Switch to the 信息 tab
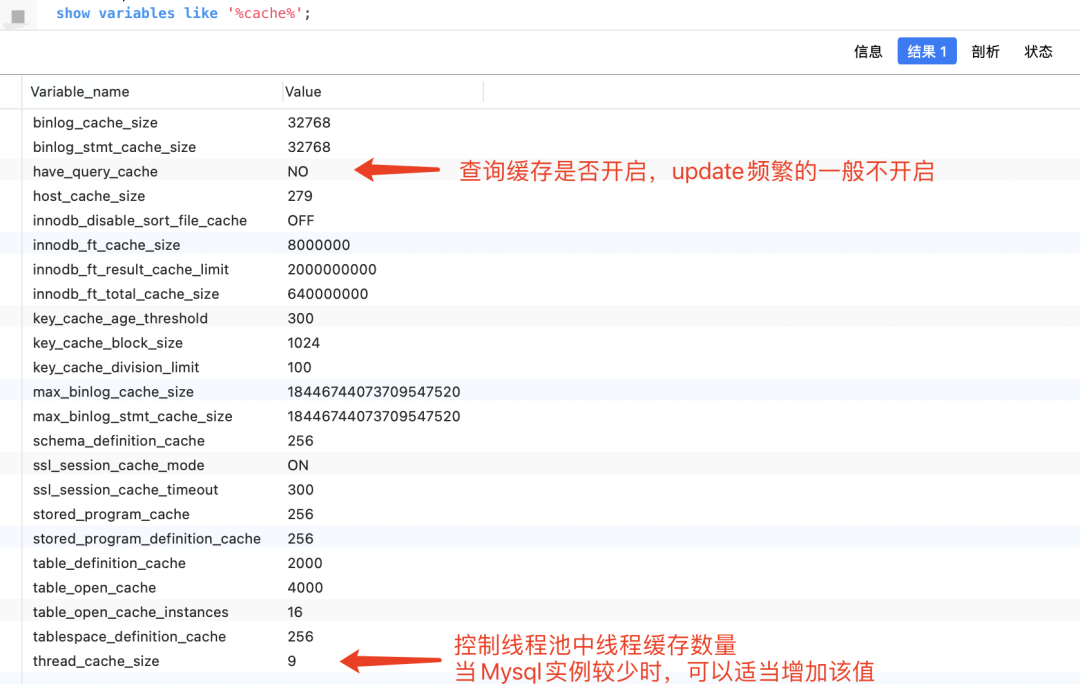This screenshot has height=684, width=1080. 868,52
